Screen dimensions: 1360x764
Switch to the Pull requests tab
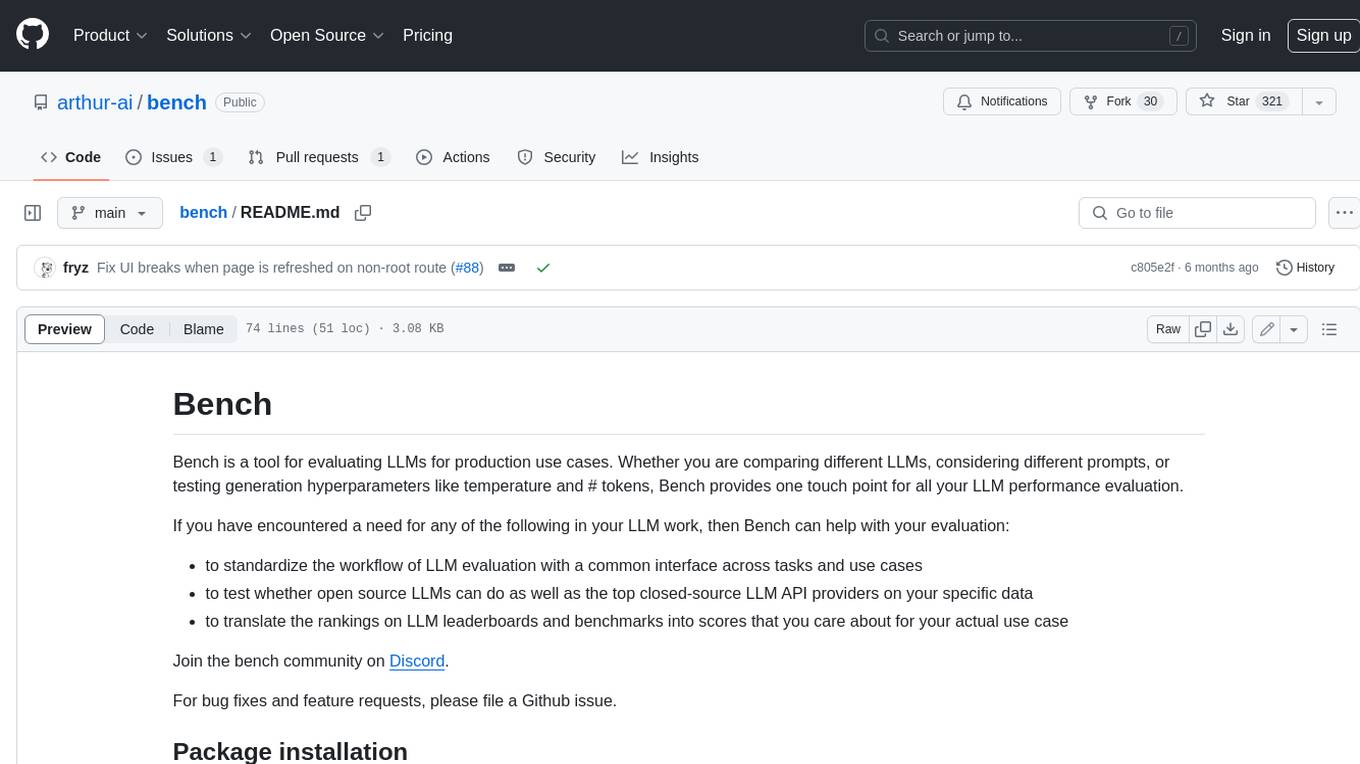318,157
